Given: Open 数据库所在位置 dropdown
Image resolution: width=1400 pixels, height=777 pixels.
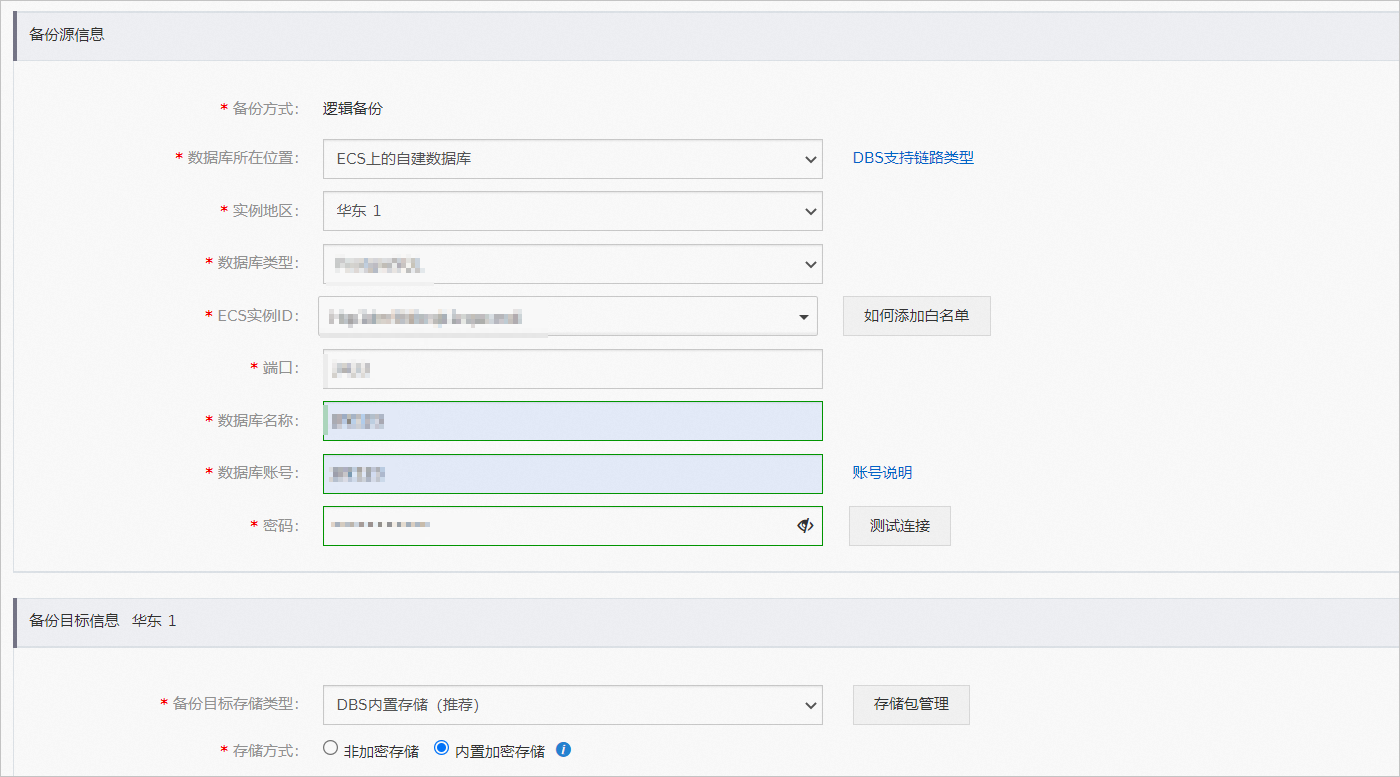Looking at the screenshot, I should click(573, 158).
